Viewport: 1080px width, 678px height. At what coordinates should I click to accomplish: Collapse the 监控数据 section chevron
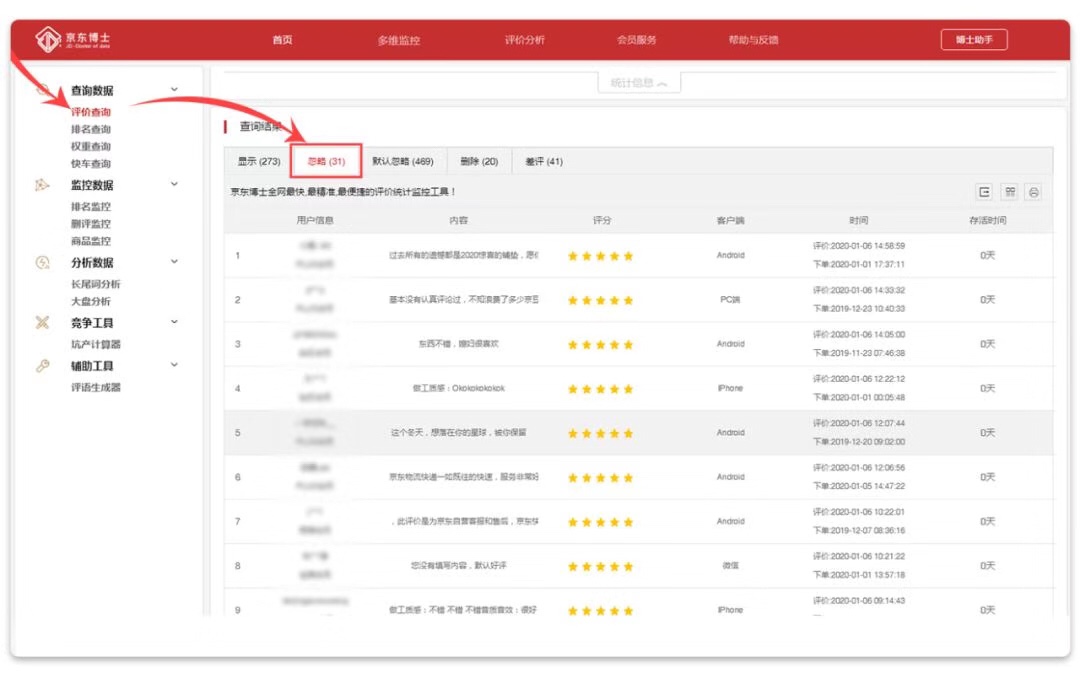[174, 185]
